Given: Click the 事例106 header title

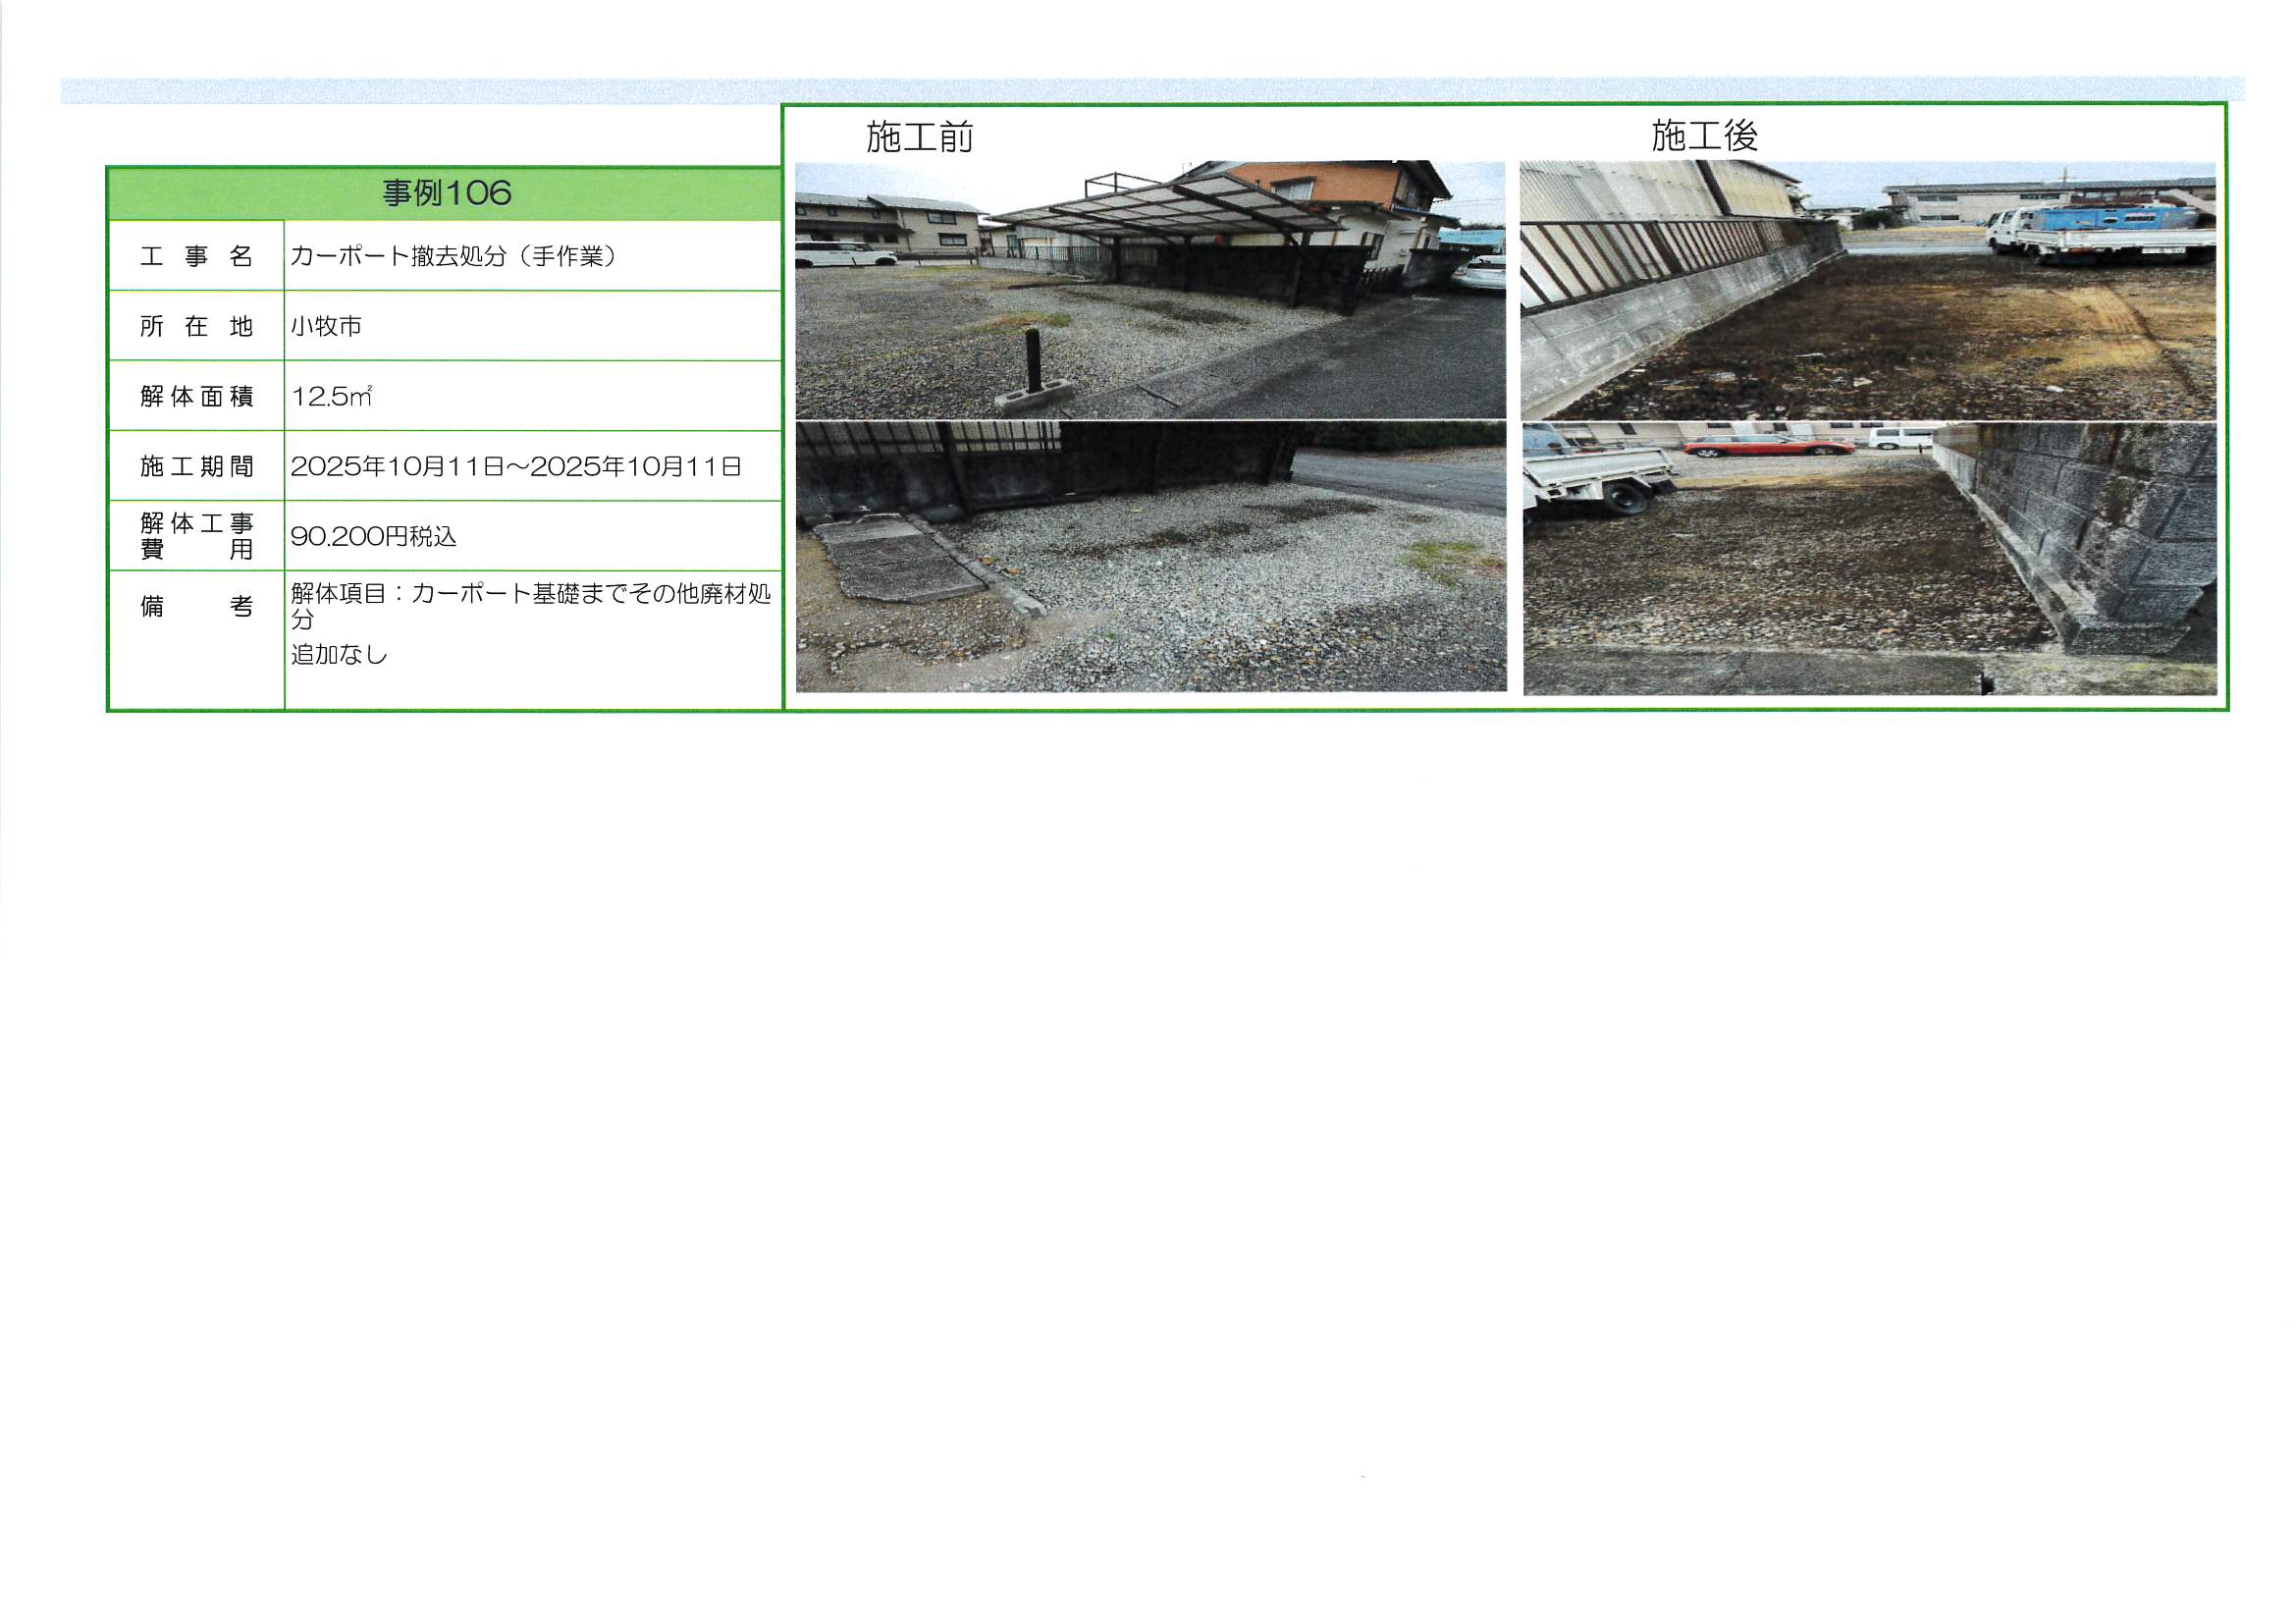Looking at the screenshot, I should click(446, 193).
